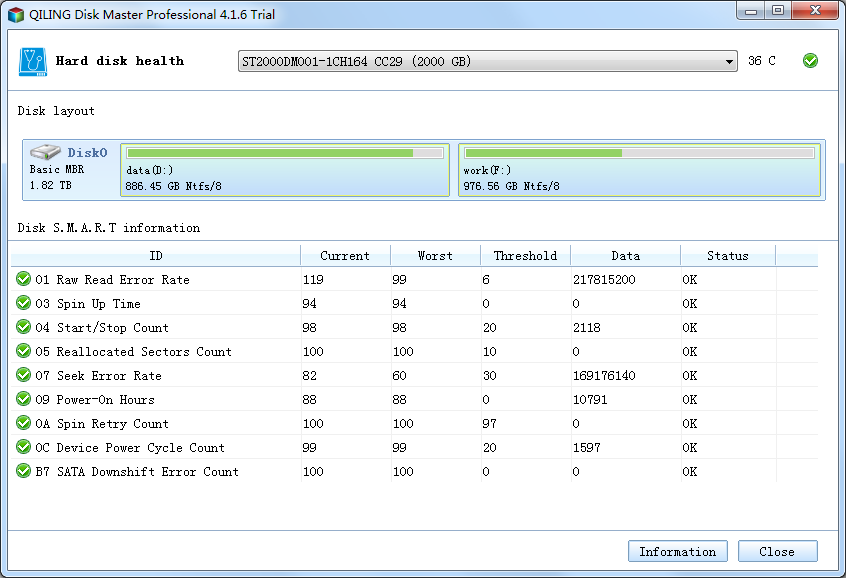Select the '0C Device Power Cycle Count' row text
Image resolution: width=846 pixels, height=578 pixels.
129,448
